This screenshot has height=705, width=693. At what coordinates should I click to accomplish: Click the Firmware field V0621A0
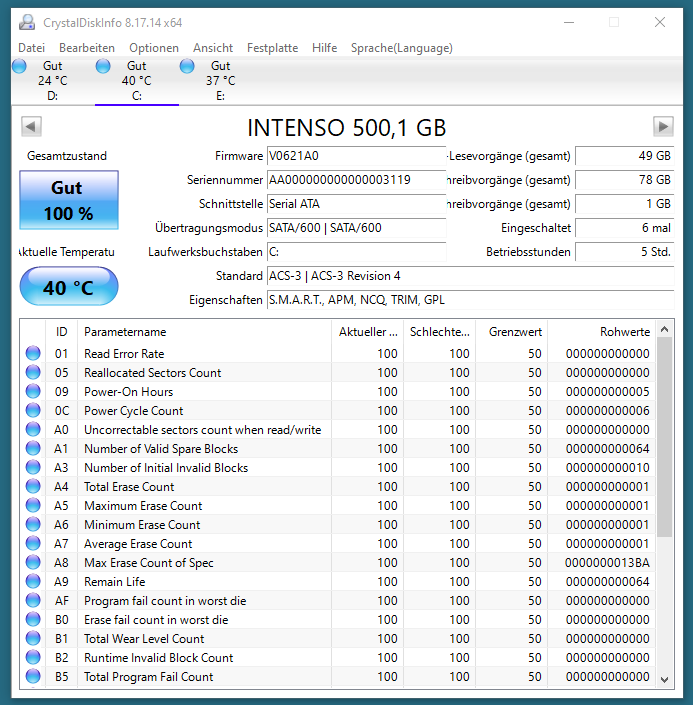point(356,156)
